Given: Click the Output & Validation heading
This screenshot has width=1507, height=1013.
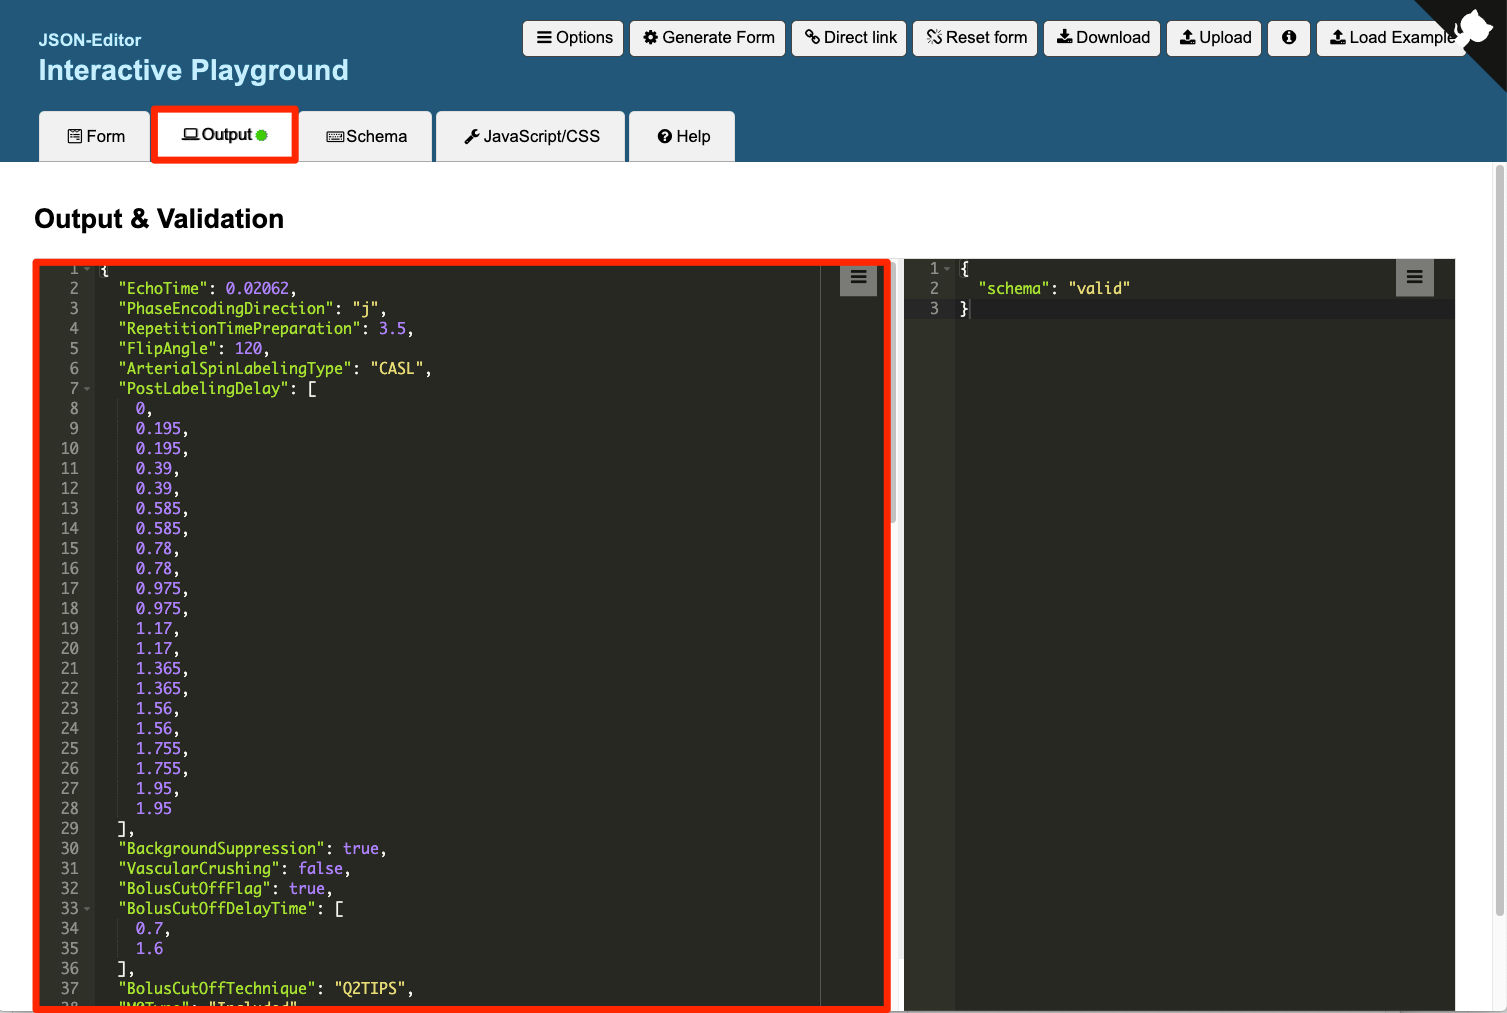Looking at the screenshot, I should coord(159,219).
